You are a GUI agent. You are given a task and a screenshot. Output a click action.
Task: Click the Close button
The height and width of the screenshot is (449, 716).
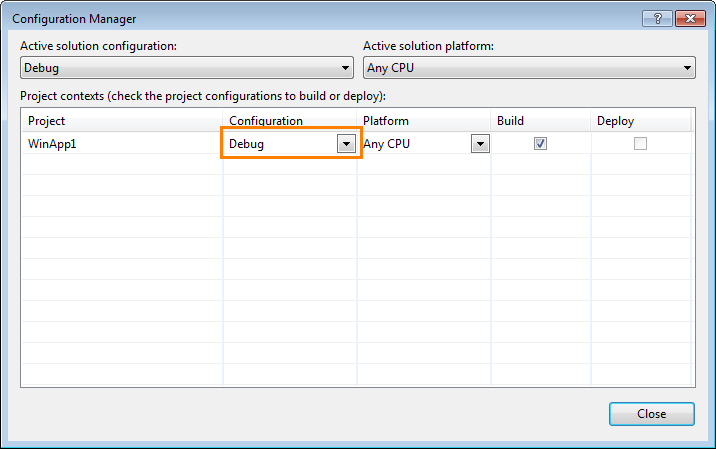click(652, 414)
